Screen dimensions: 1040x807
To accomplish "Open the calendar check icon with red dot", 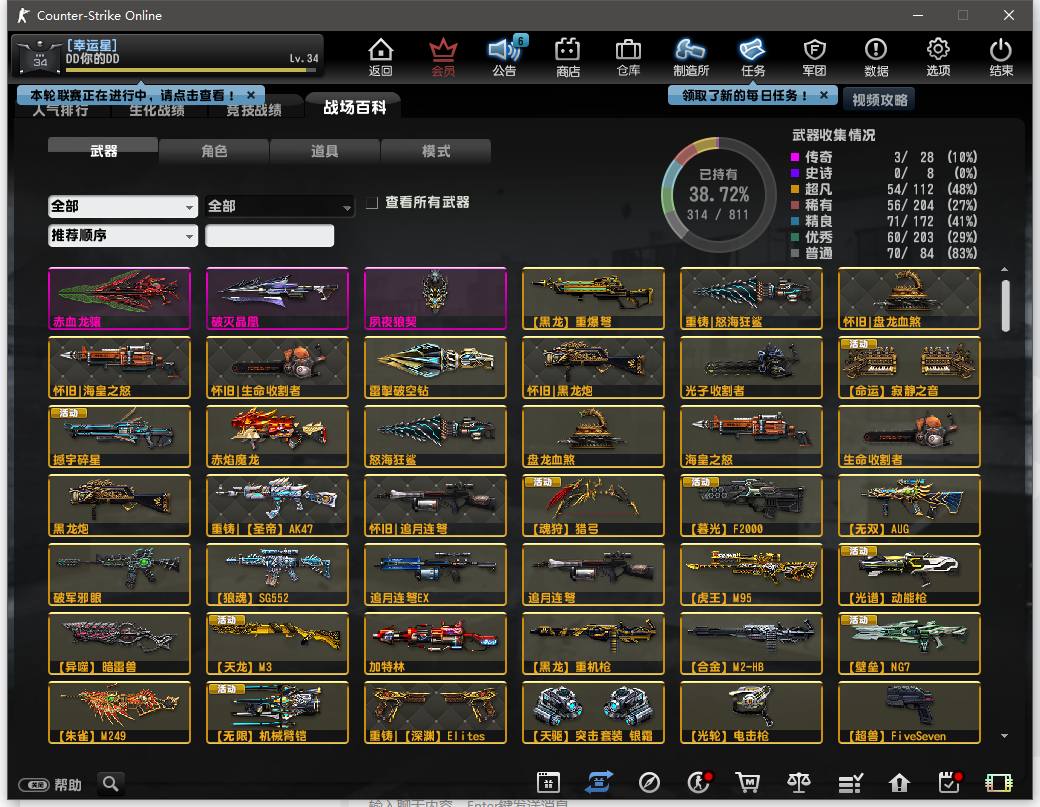I will pos(950,783).
